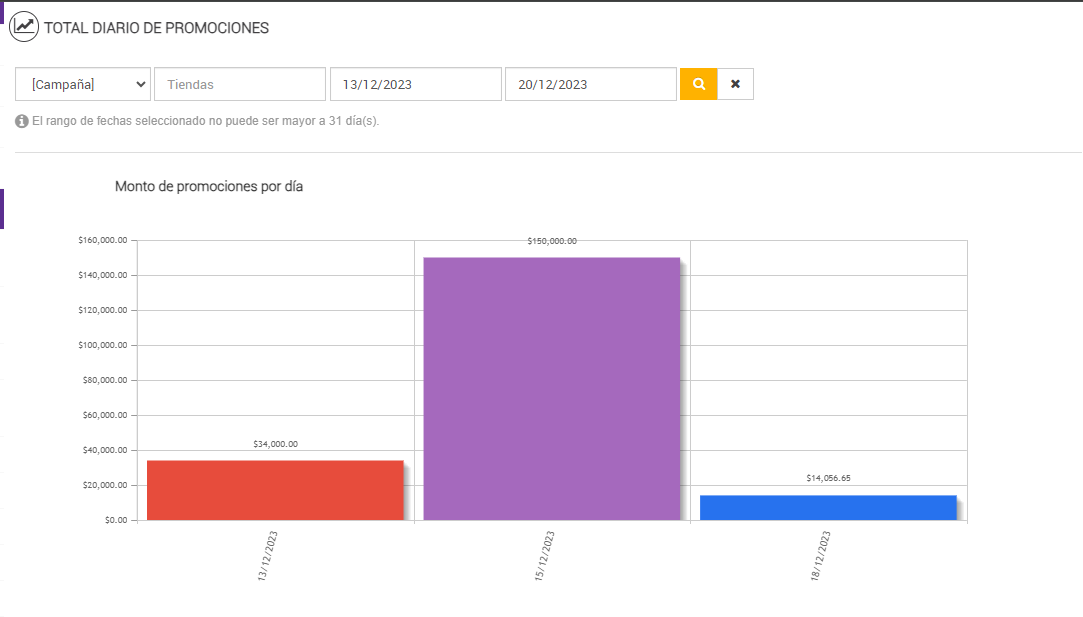
Task: Click the $34,000.00 bar value label
Action: (x=275, y=444)
